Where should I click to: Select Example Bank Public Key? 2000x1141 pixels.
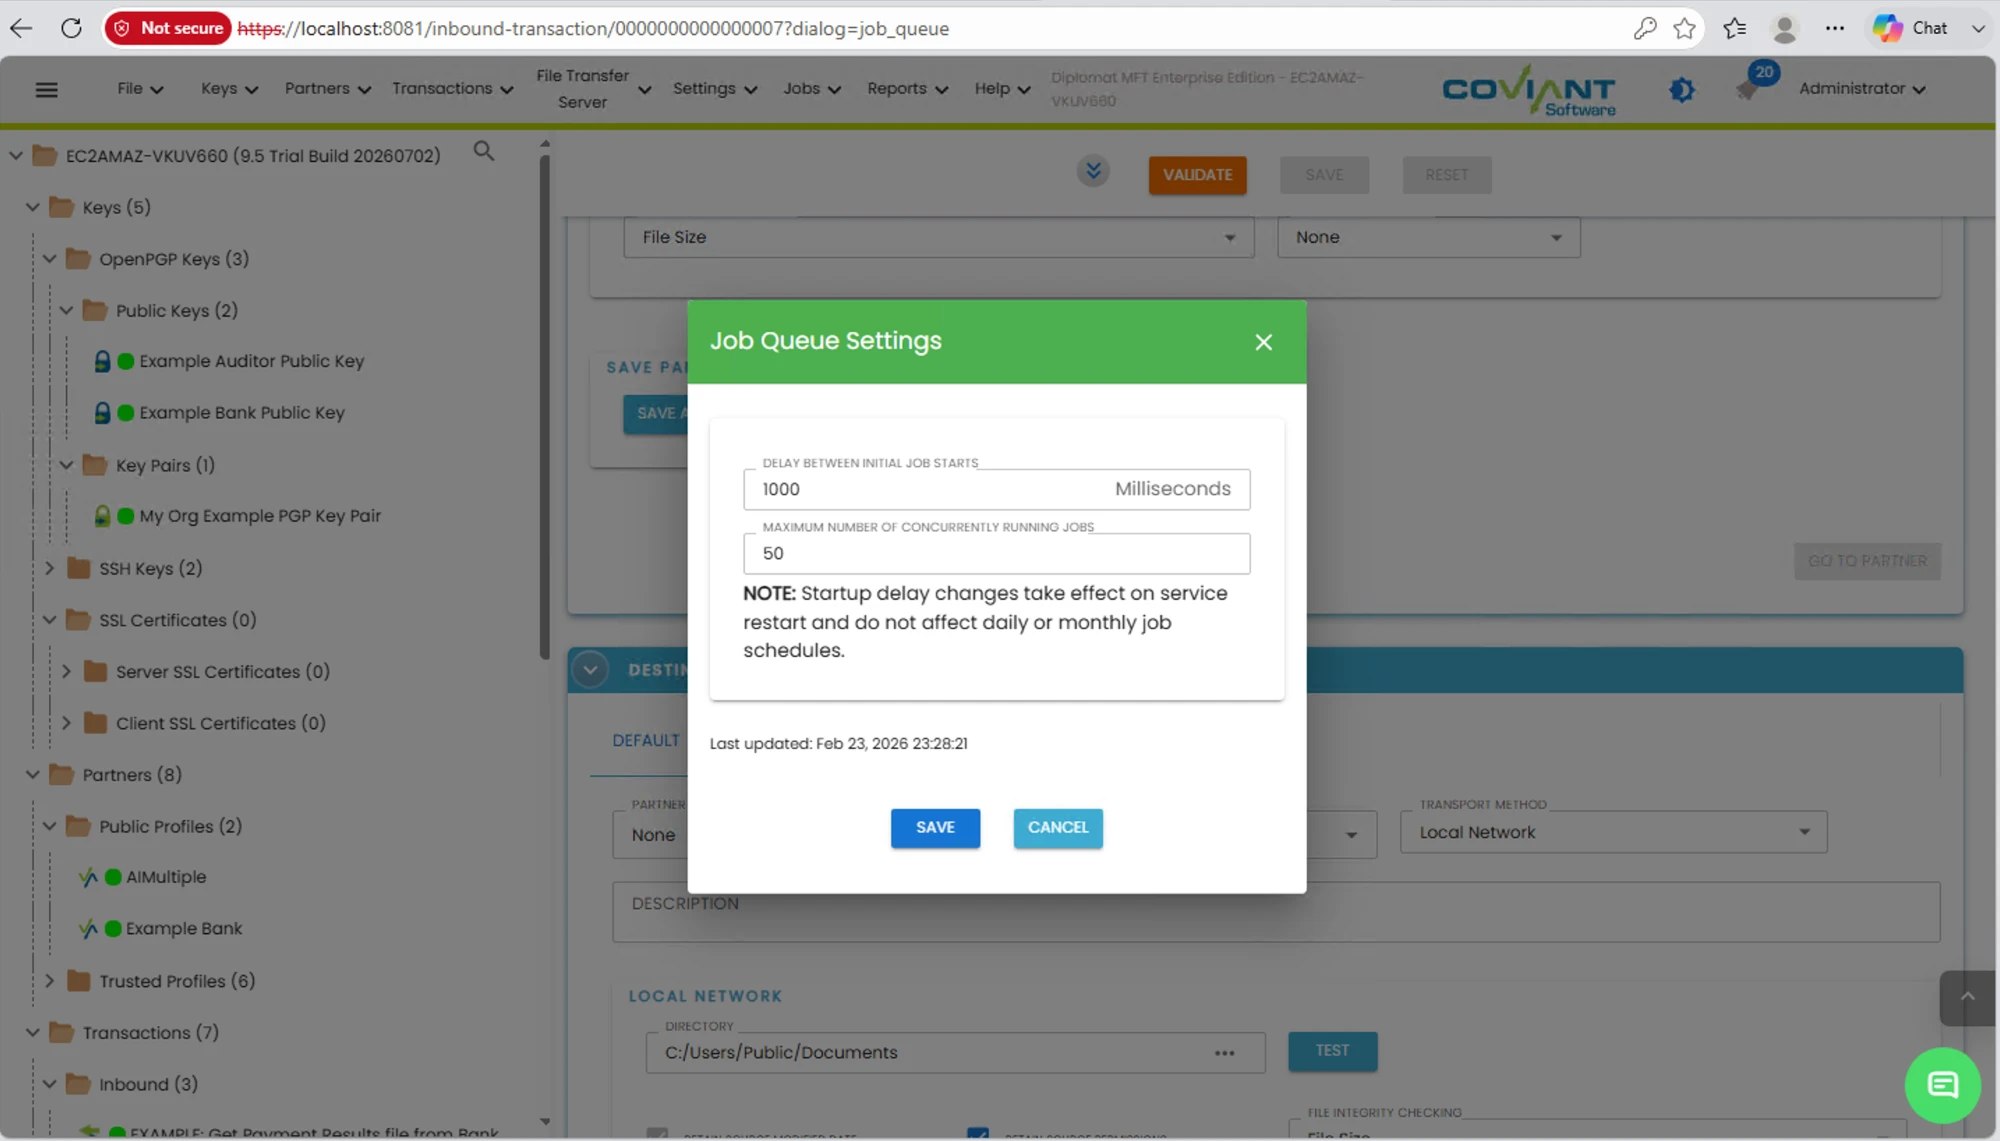tap(241, 413)
